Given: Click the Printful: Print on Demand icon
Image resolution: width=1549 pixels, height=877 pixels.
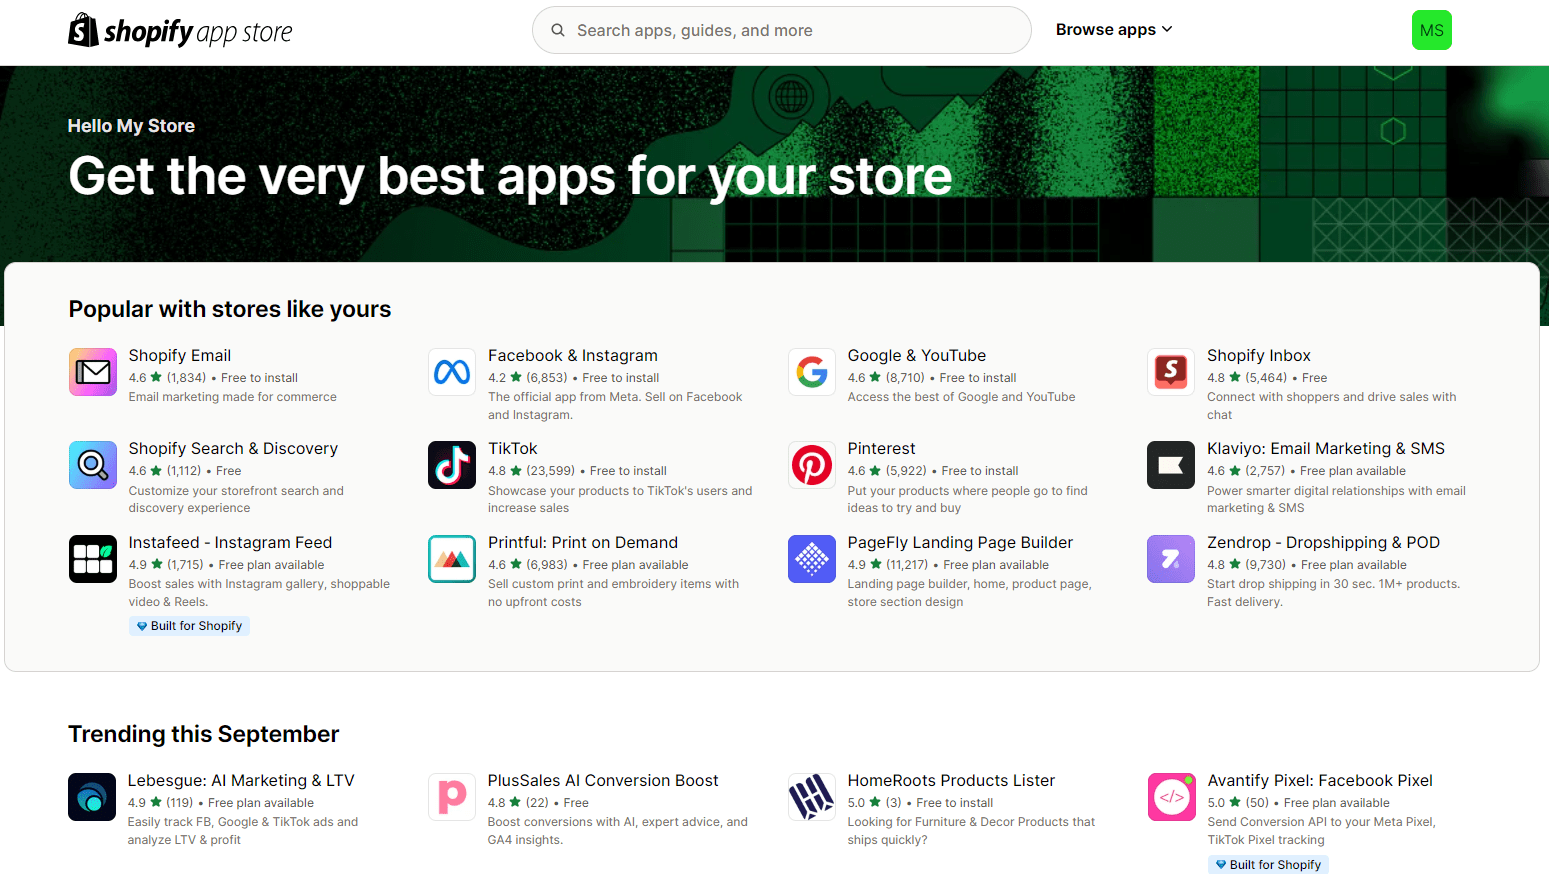Looking at the screenshot, I should pyautogui.click(x=452, y=559).
